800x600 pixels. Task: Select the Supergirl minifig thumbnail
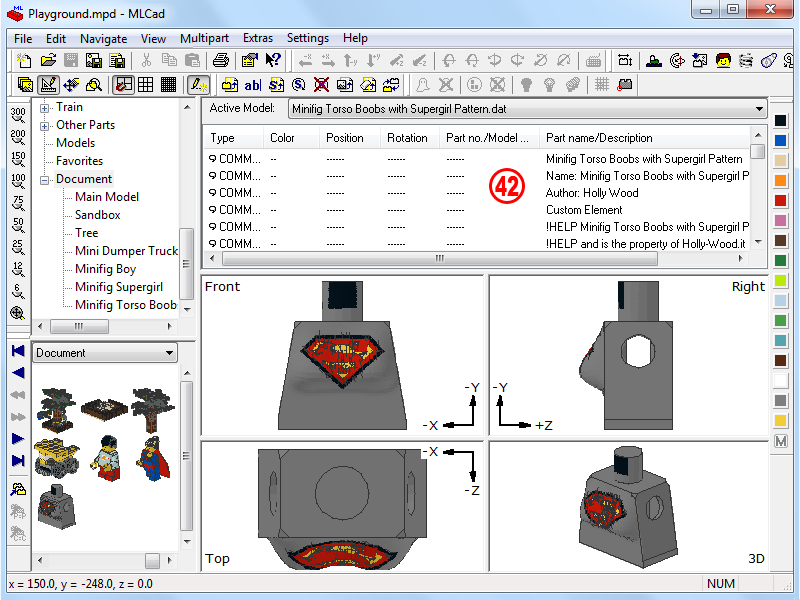click(x=152, y=459)
